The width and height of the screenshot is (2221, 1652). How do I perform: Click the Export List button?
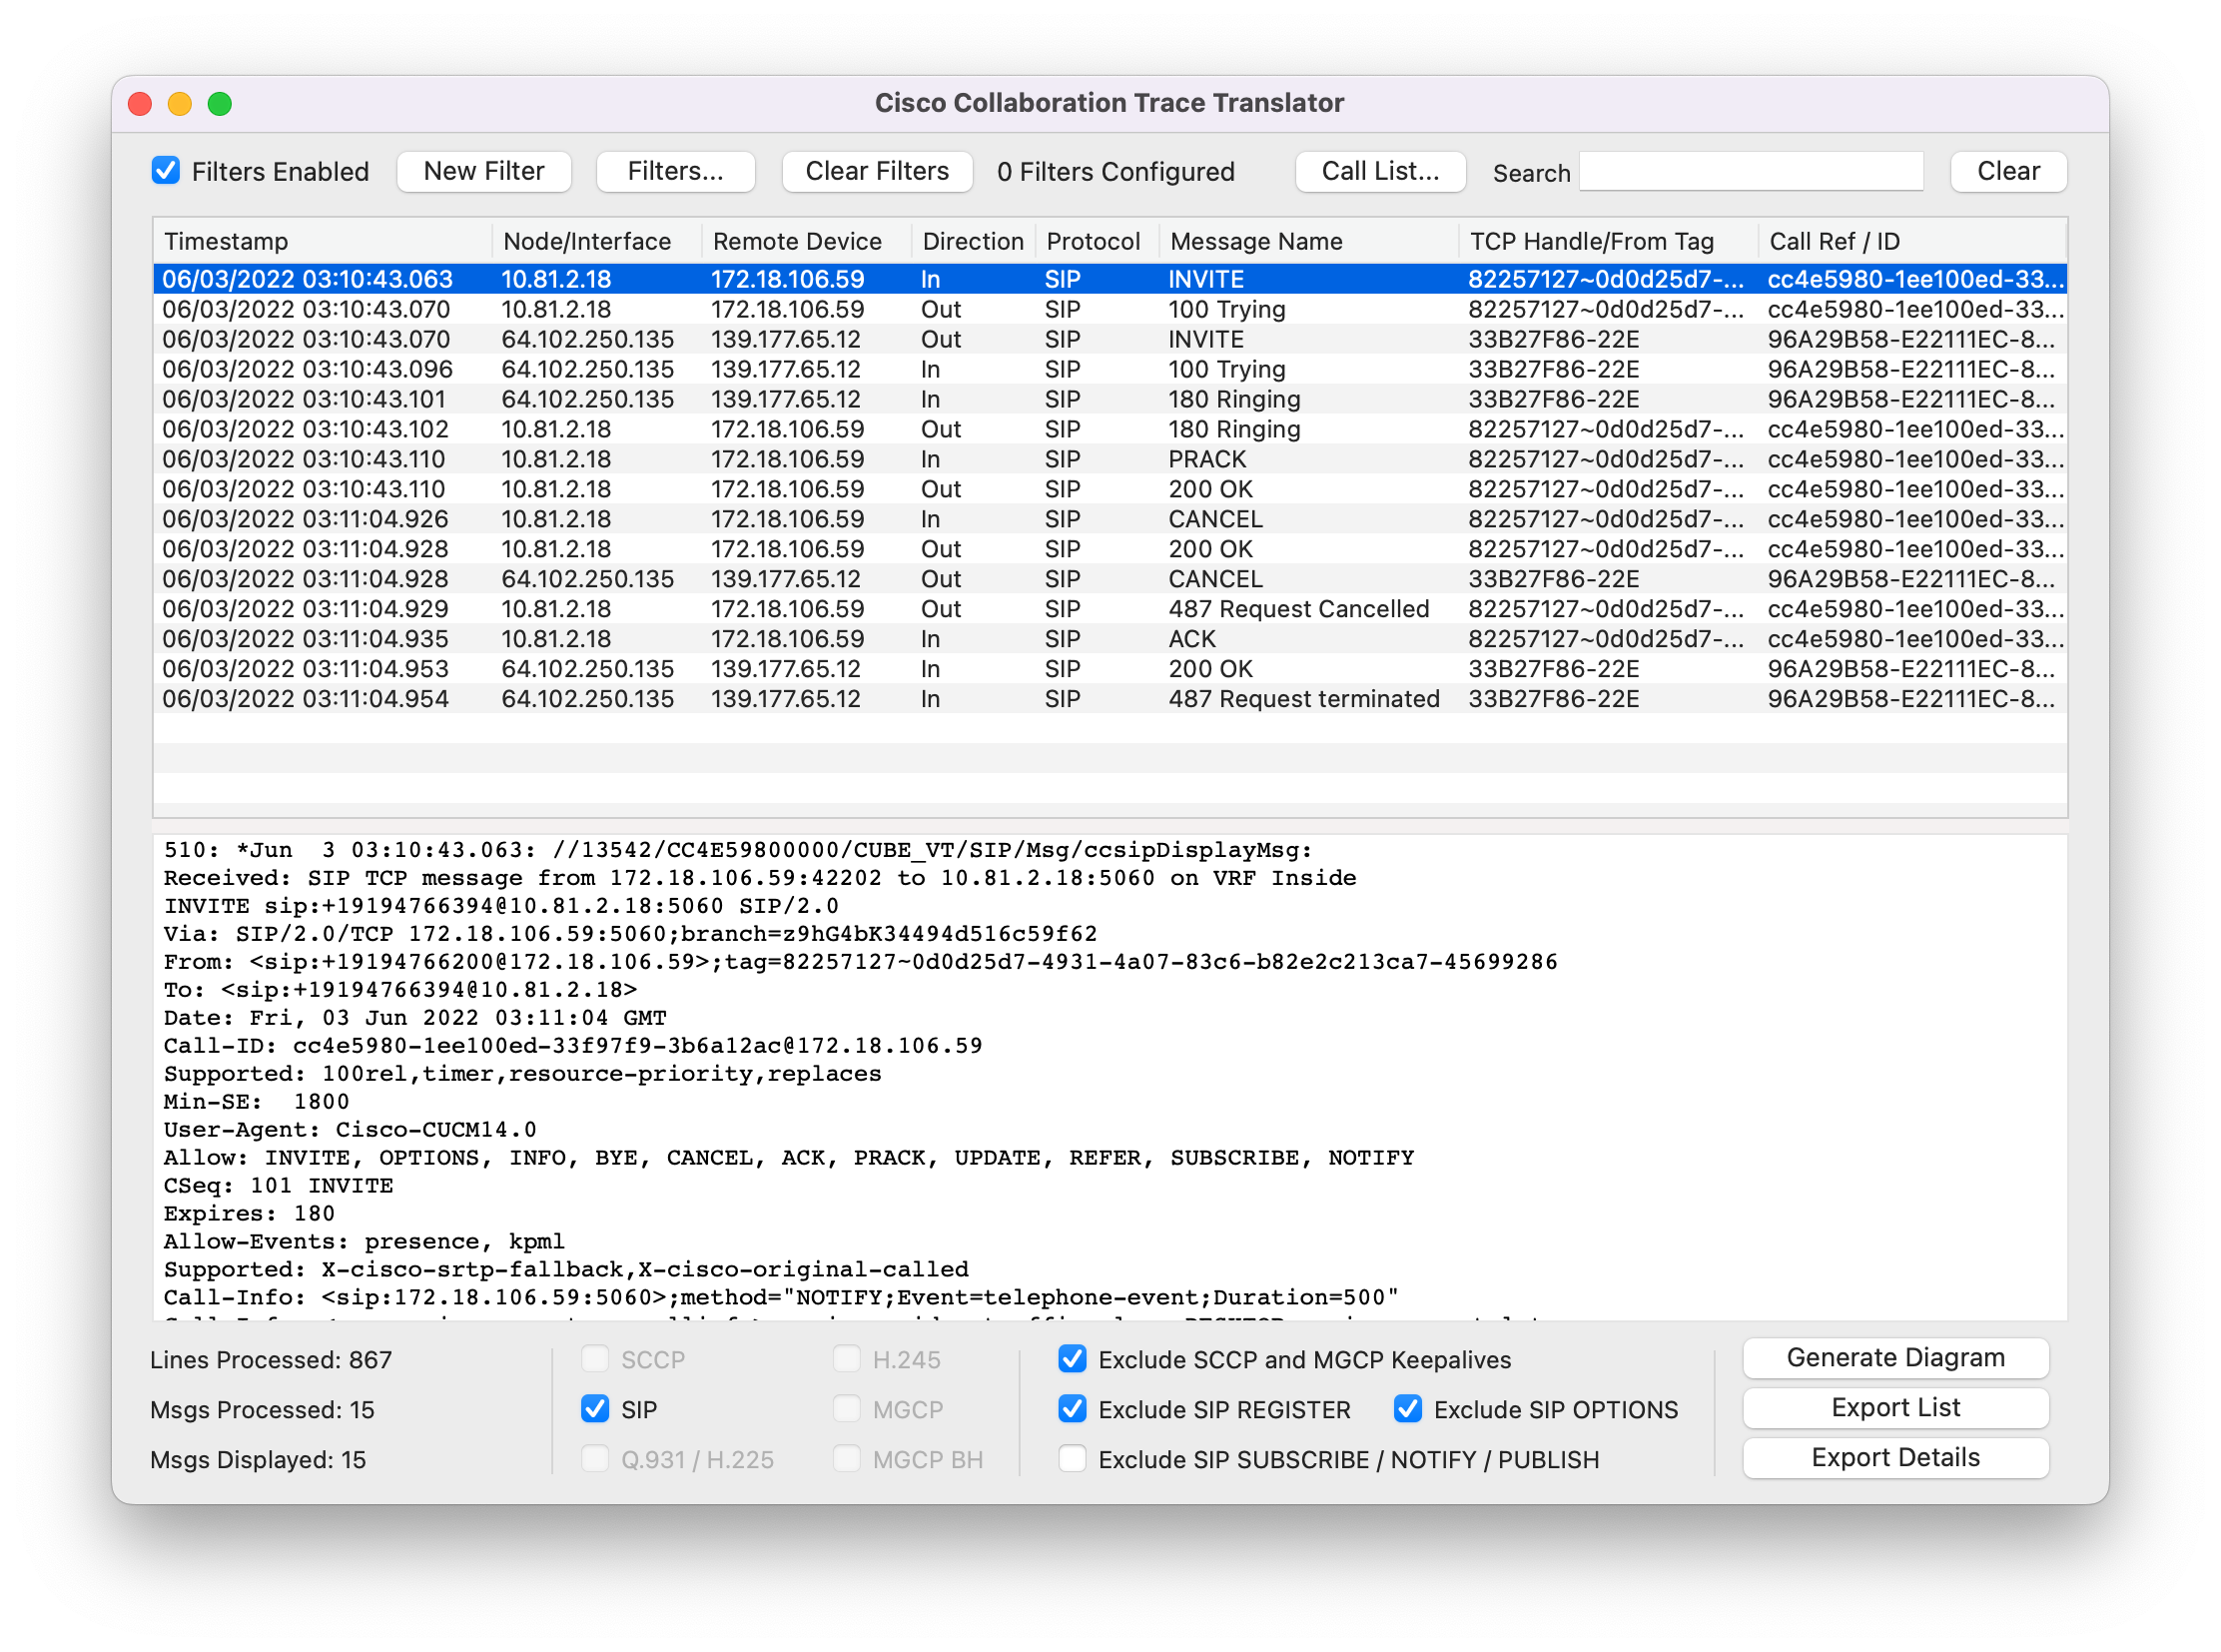click(x=1896, y=1408)
